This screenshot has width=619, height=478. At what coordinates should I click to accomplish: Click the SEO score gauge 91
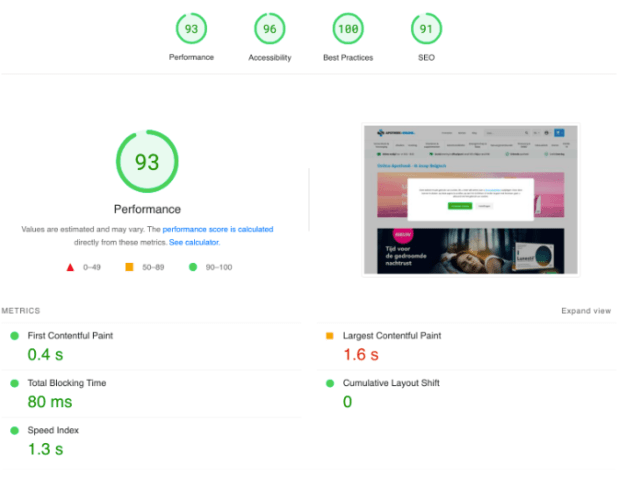coord(425,30)
